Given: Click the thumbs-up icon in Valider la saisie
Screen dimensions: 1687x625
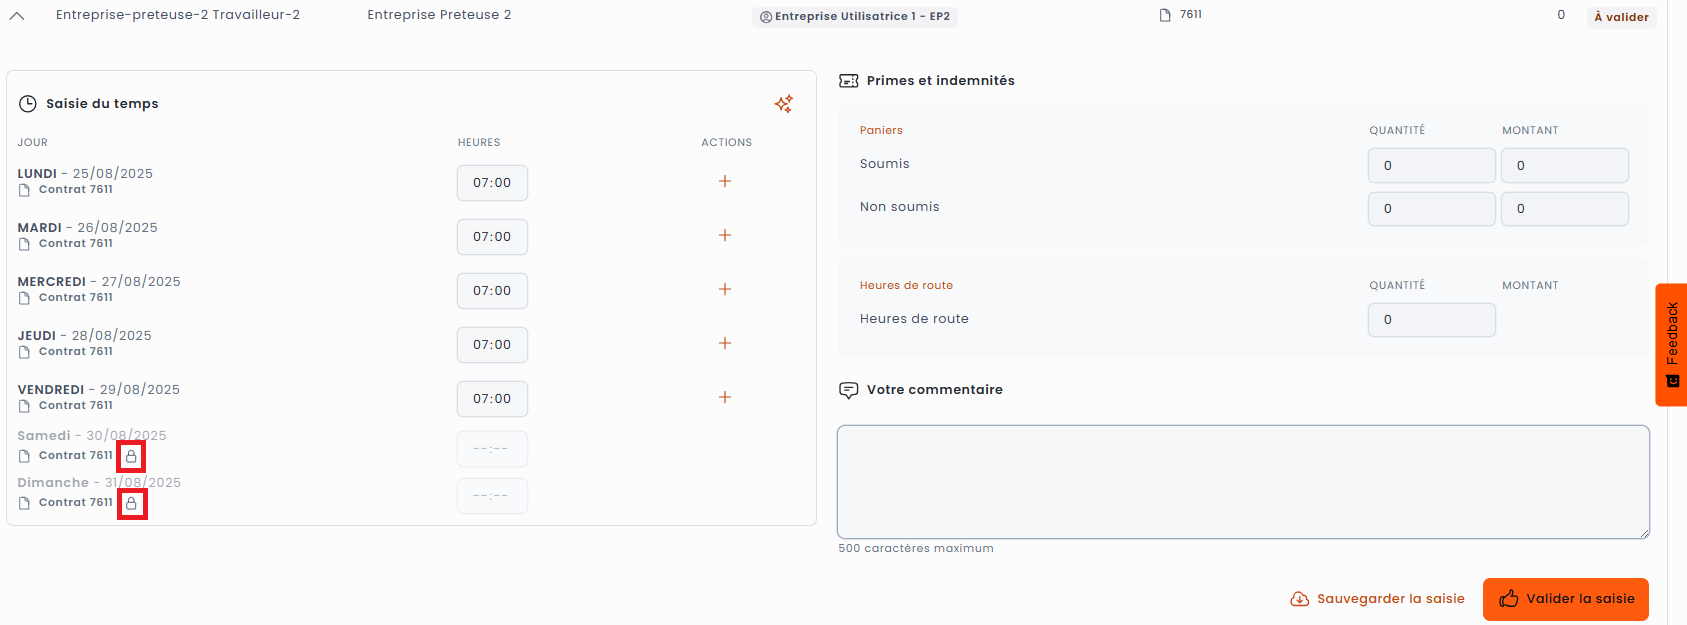Looking at the screenshot, I should click(x=1509, y=599).
